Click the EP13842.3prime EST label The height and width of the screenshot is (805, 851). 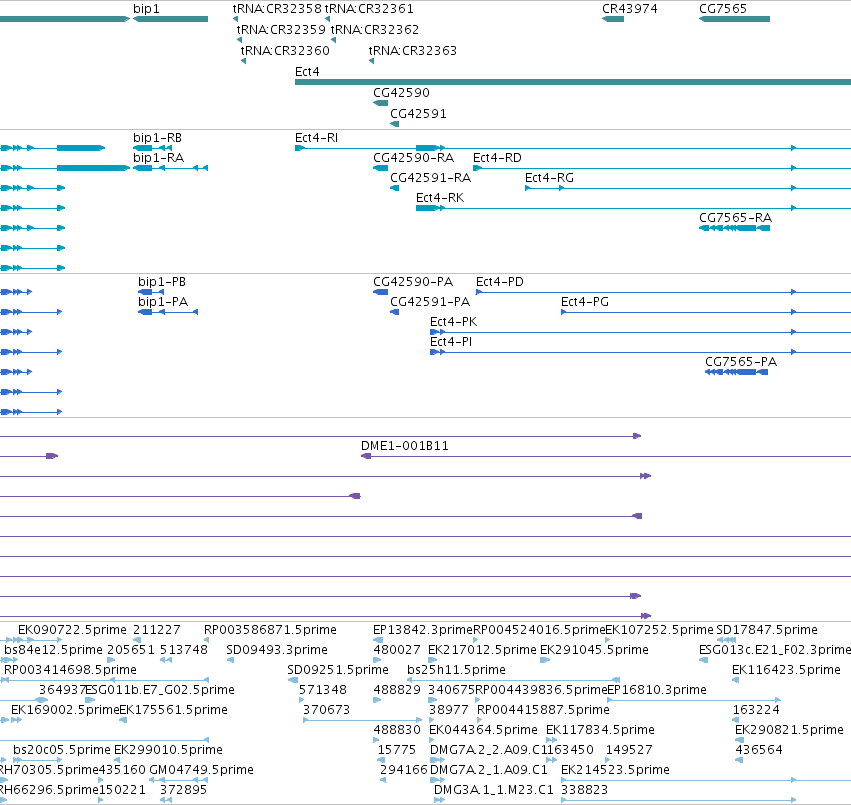tap(423, 630)
